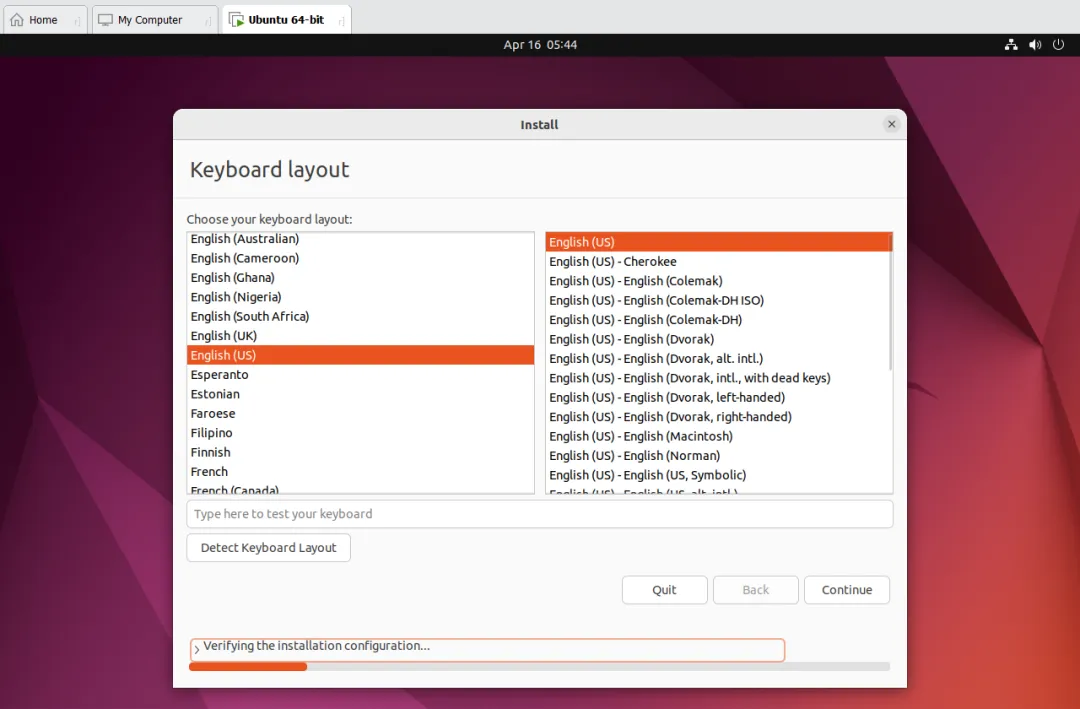Select English (Ghana) layout

click(360, 278)
